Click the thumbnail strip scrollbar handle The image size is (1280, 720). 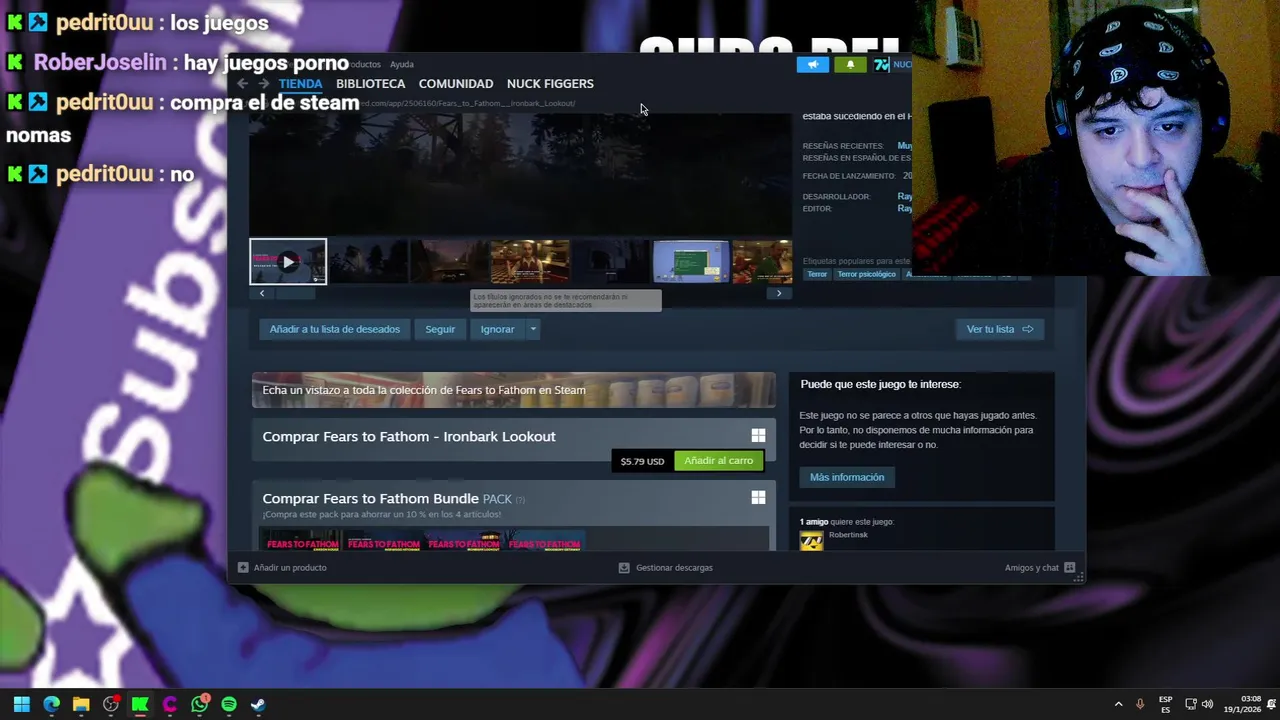pos(295,293)
